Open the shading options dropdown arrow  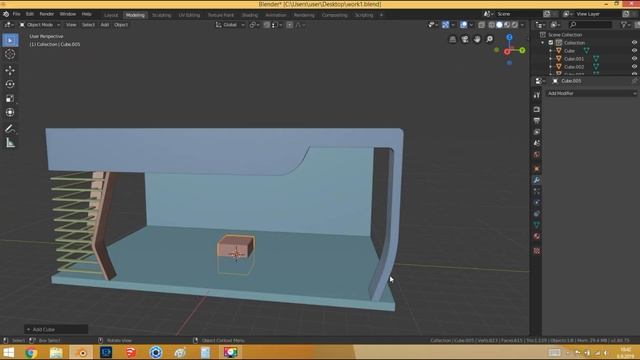pyautogui.click(x=522, y=25)
